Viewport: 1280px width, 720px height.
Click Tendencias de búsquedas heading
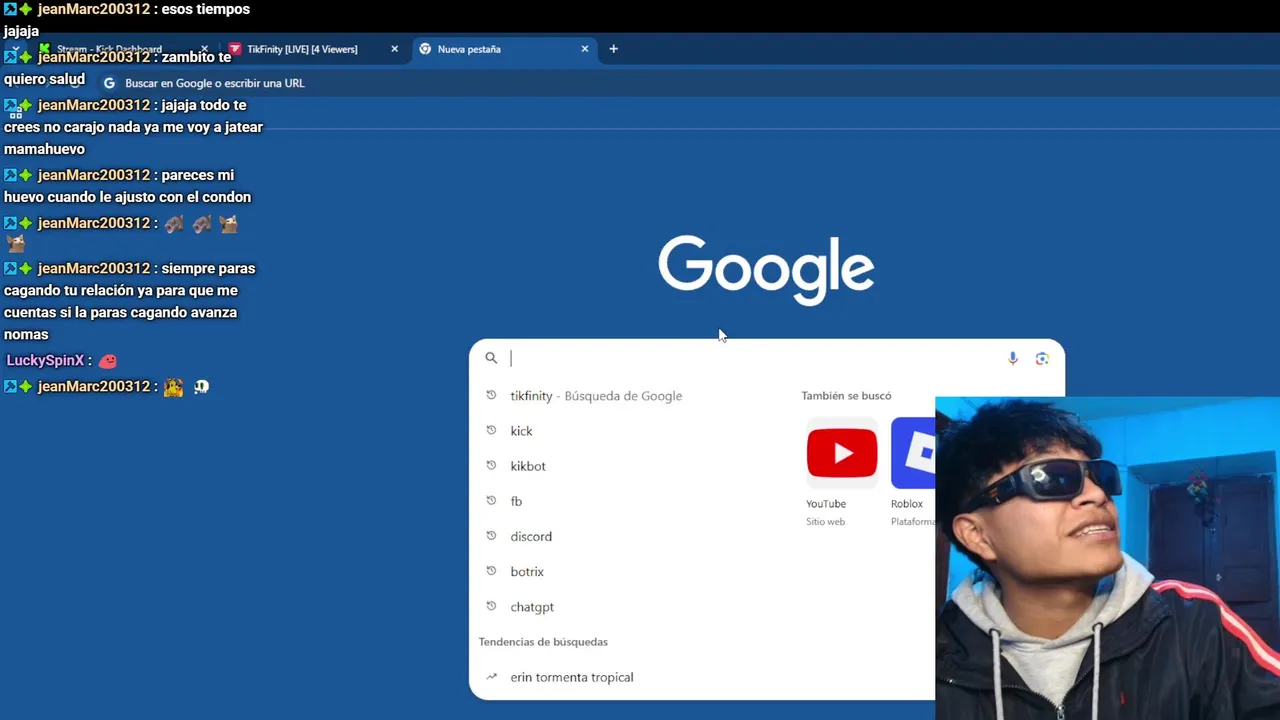point(543,642)
